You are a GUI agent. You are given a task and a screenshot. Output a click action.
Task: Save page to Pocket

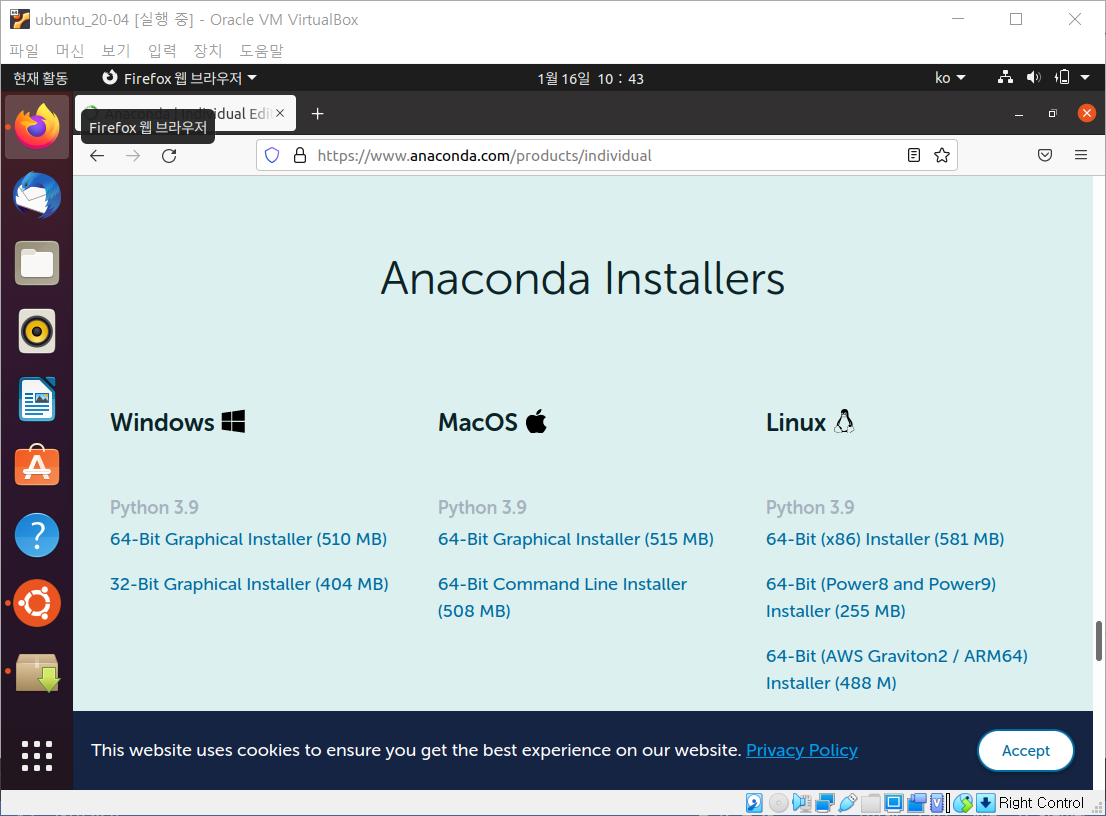(1045, 155)
